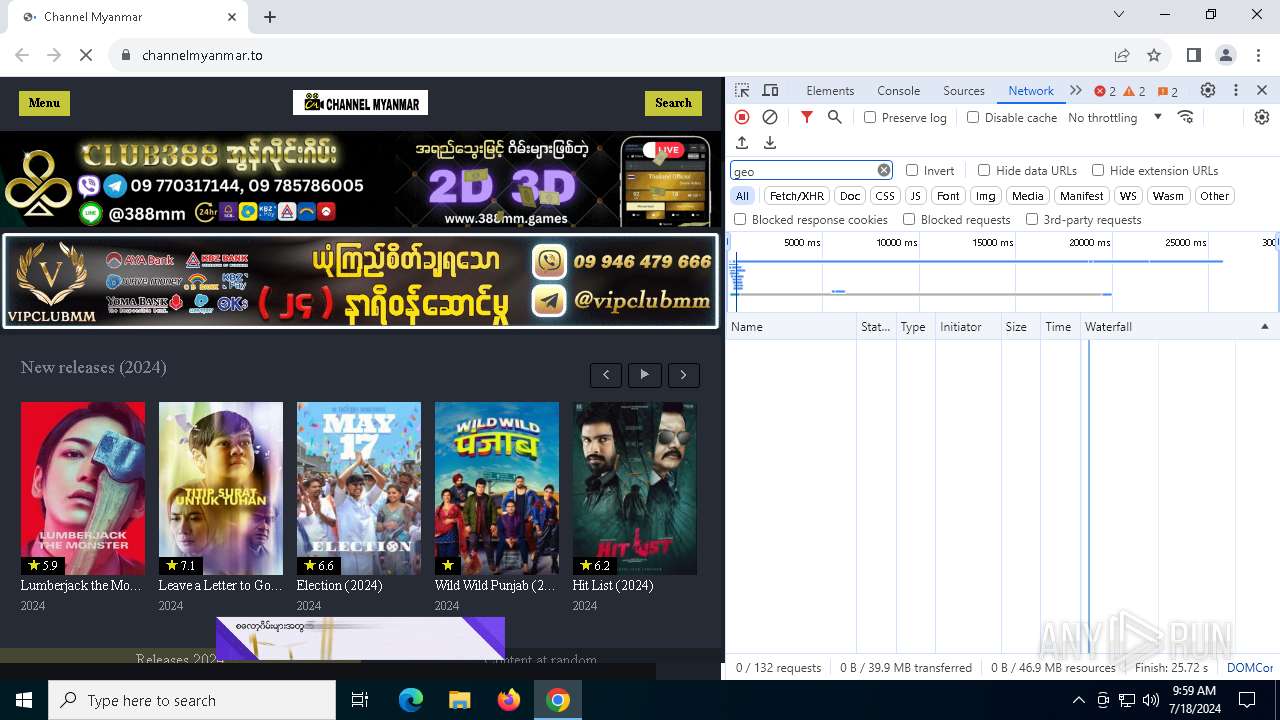Screen dimensions: 1280x720
Task: Toggle Waterfall column sort arrow
Action: pyautogui.click(x=1264, y=327)
